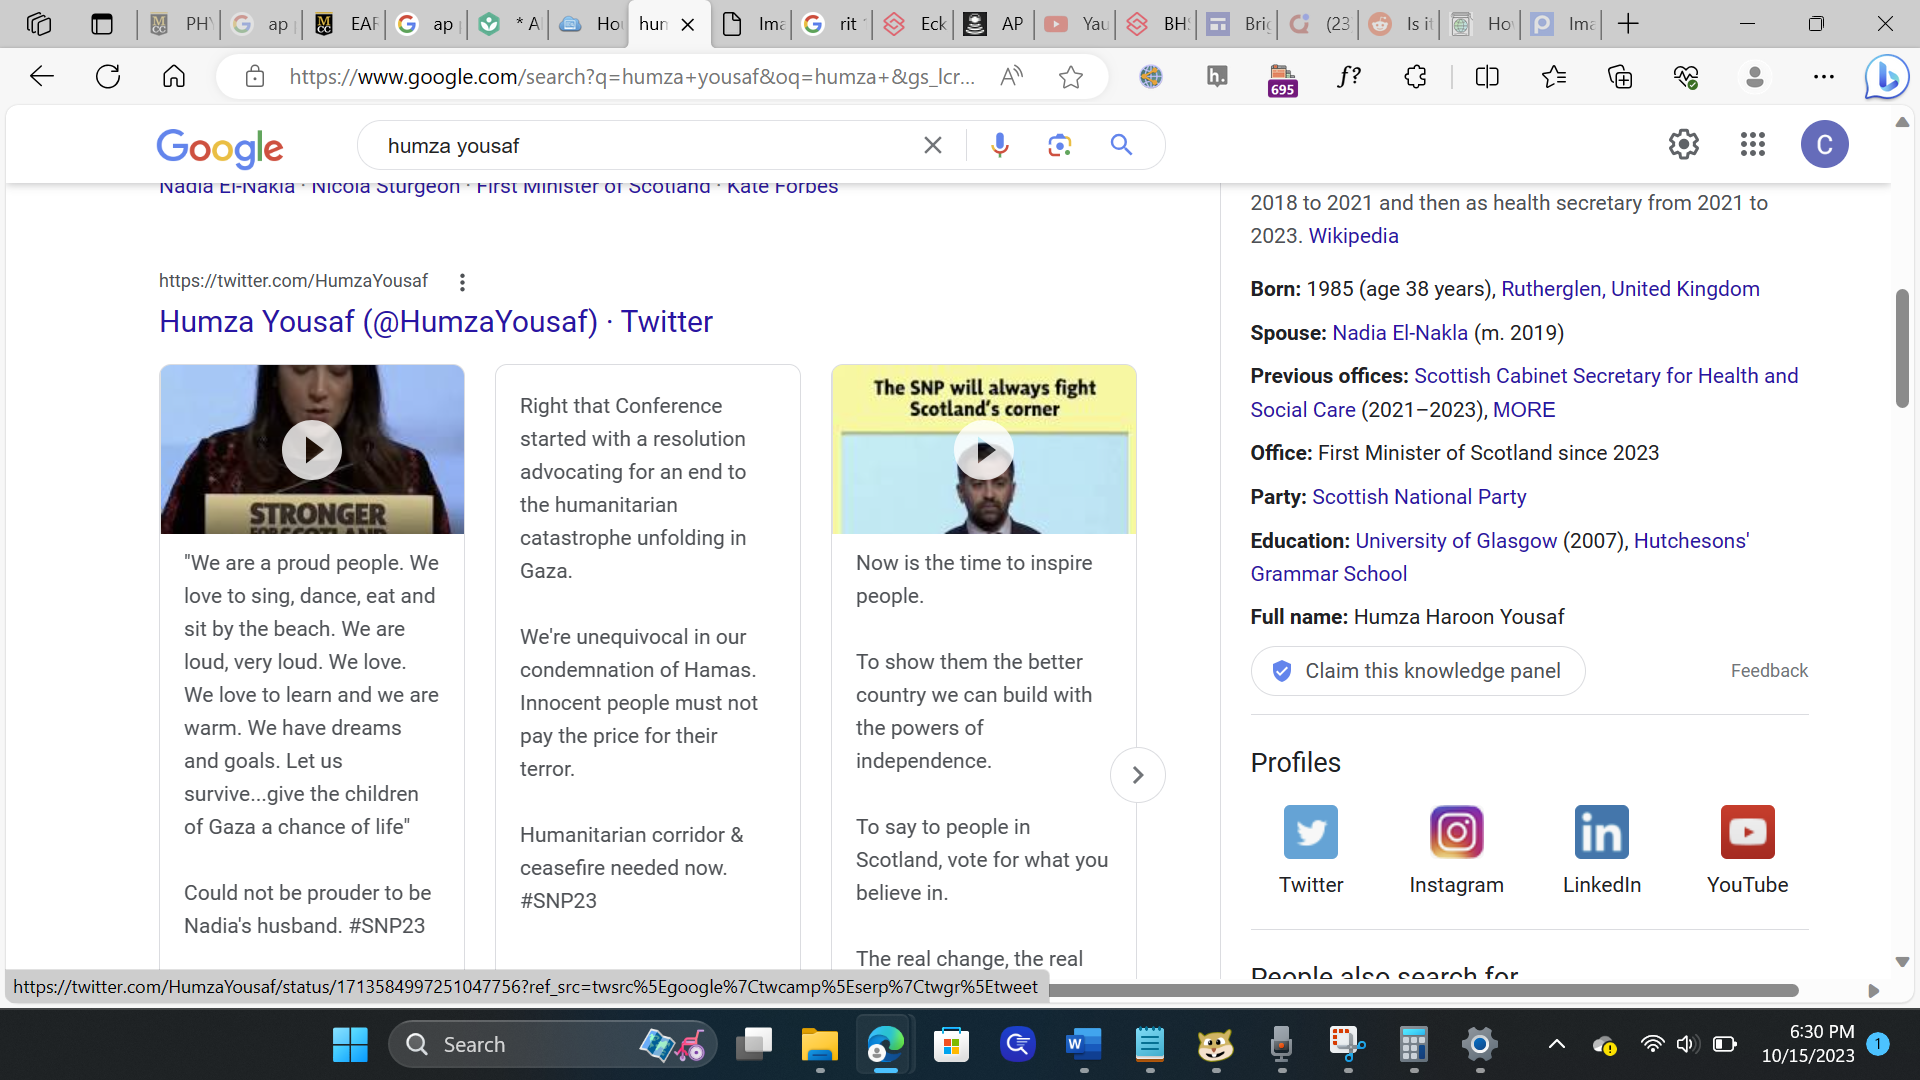Open Scottish National Party link
This screenshot has width=1920, height=1080.
(1418, 497)
